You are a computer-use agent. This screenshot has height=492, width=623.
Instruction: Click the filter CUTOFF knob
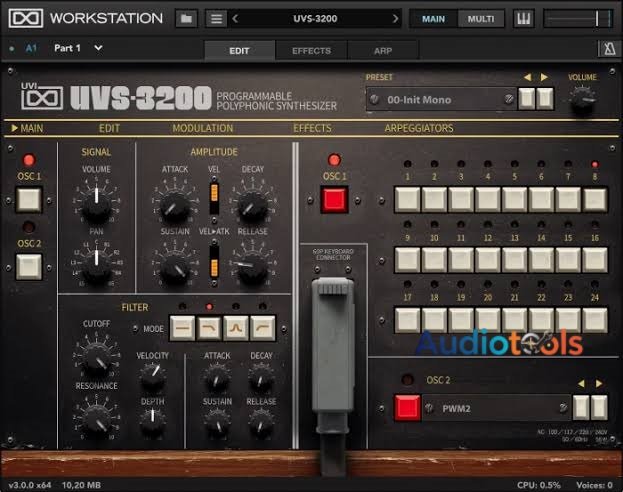(96, 356)
